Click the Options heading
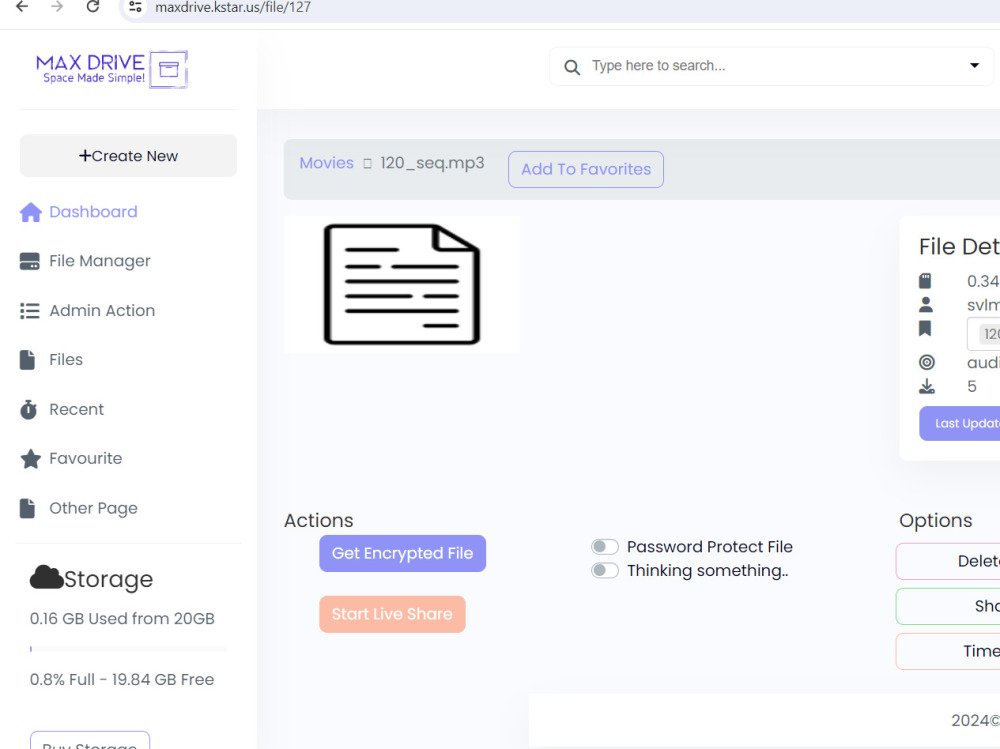Viewport: 1000px width, 749px height. (x=936, y=521)
